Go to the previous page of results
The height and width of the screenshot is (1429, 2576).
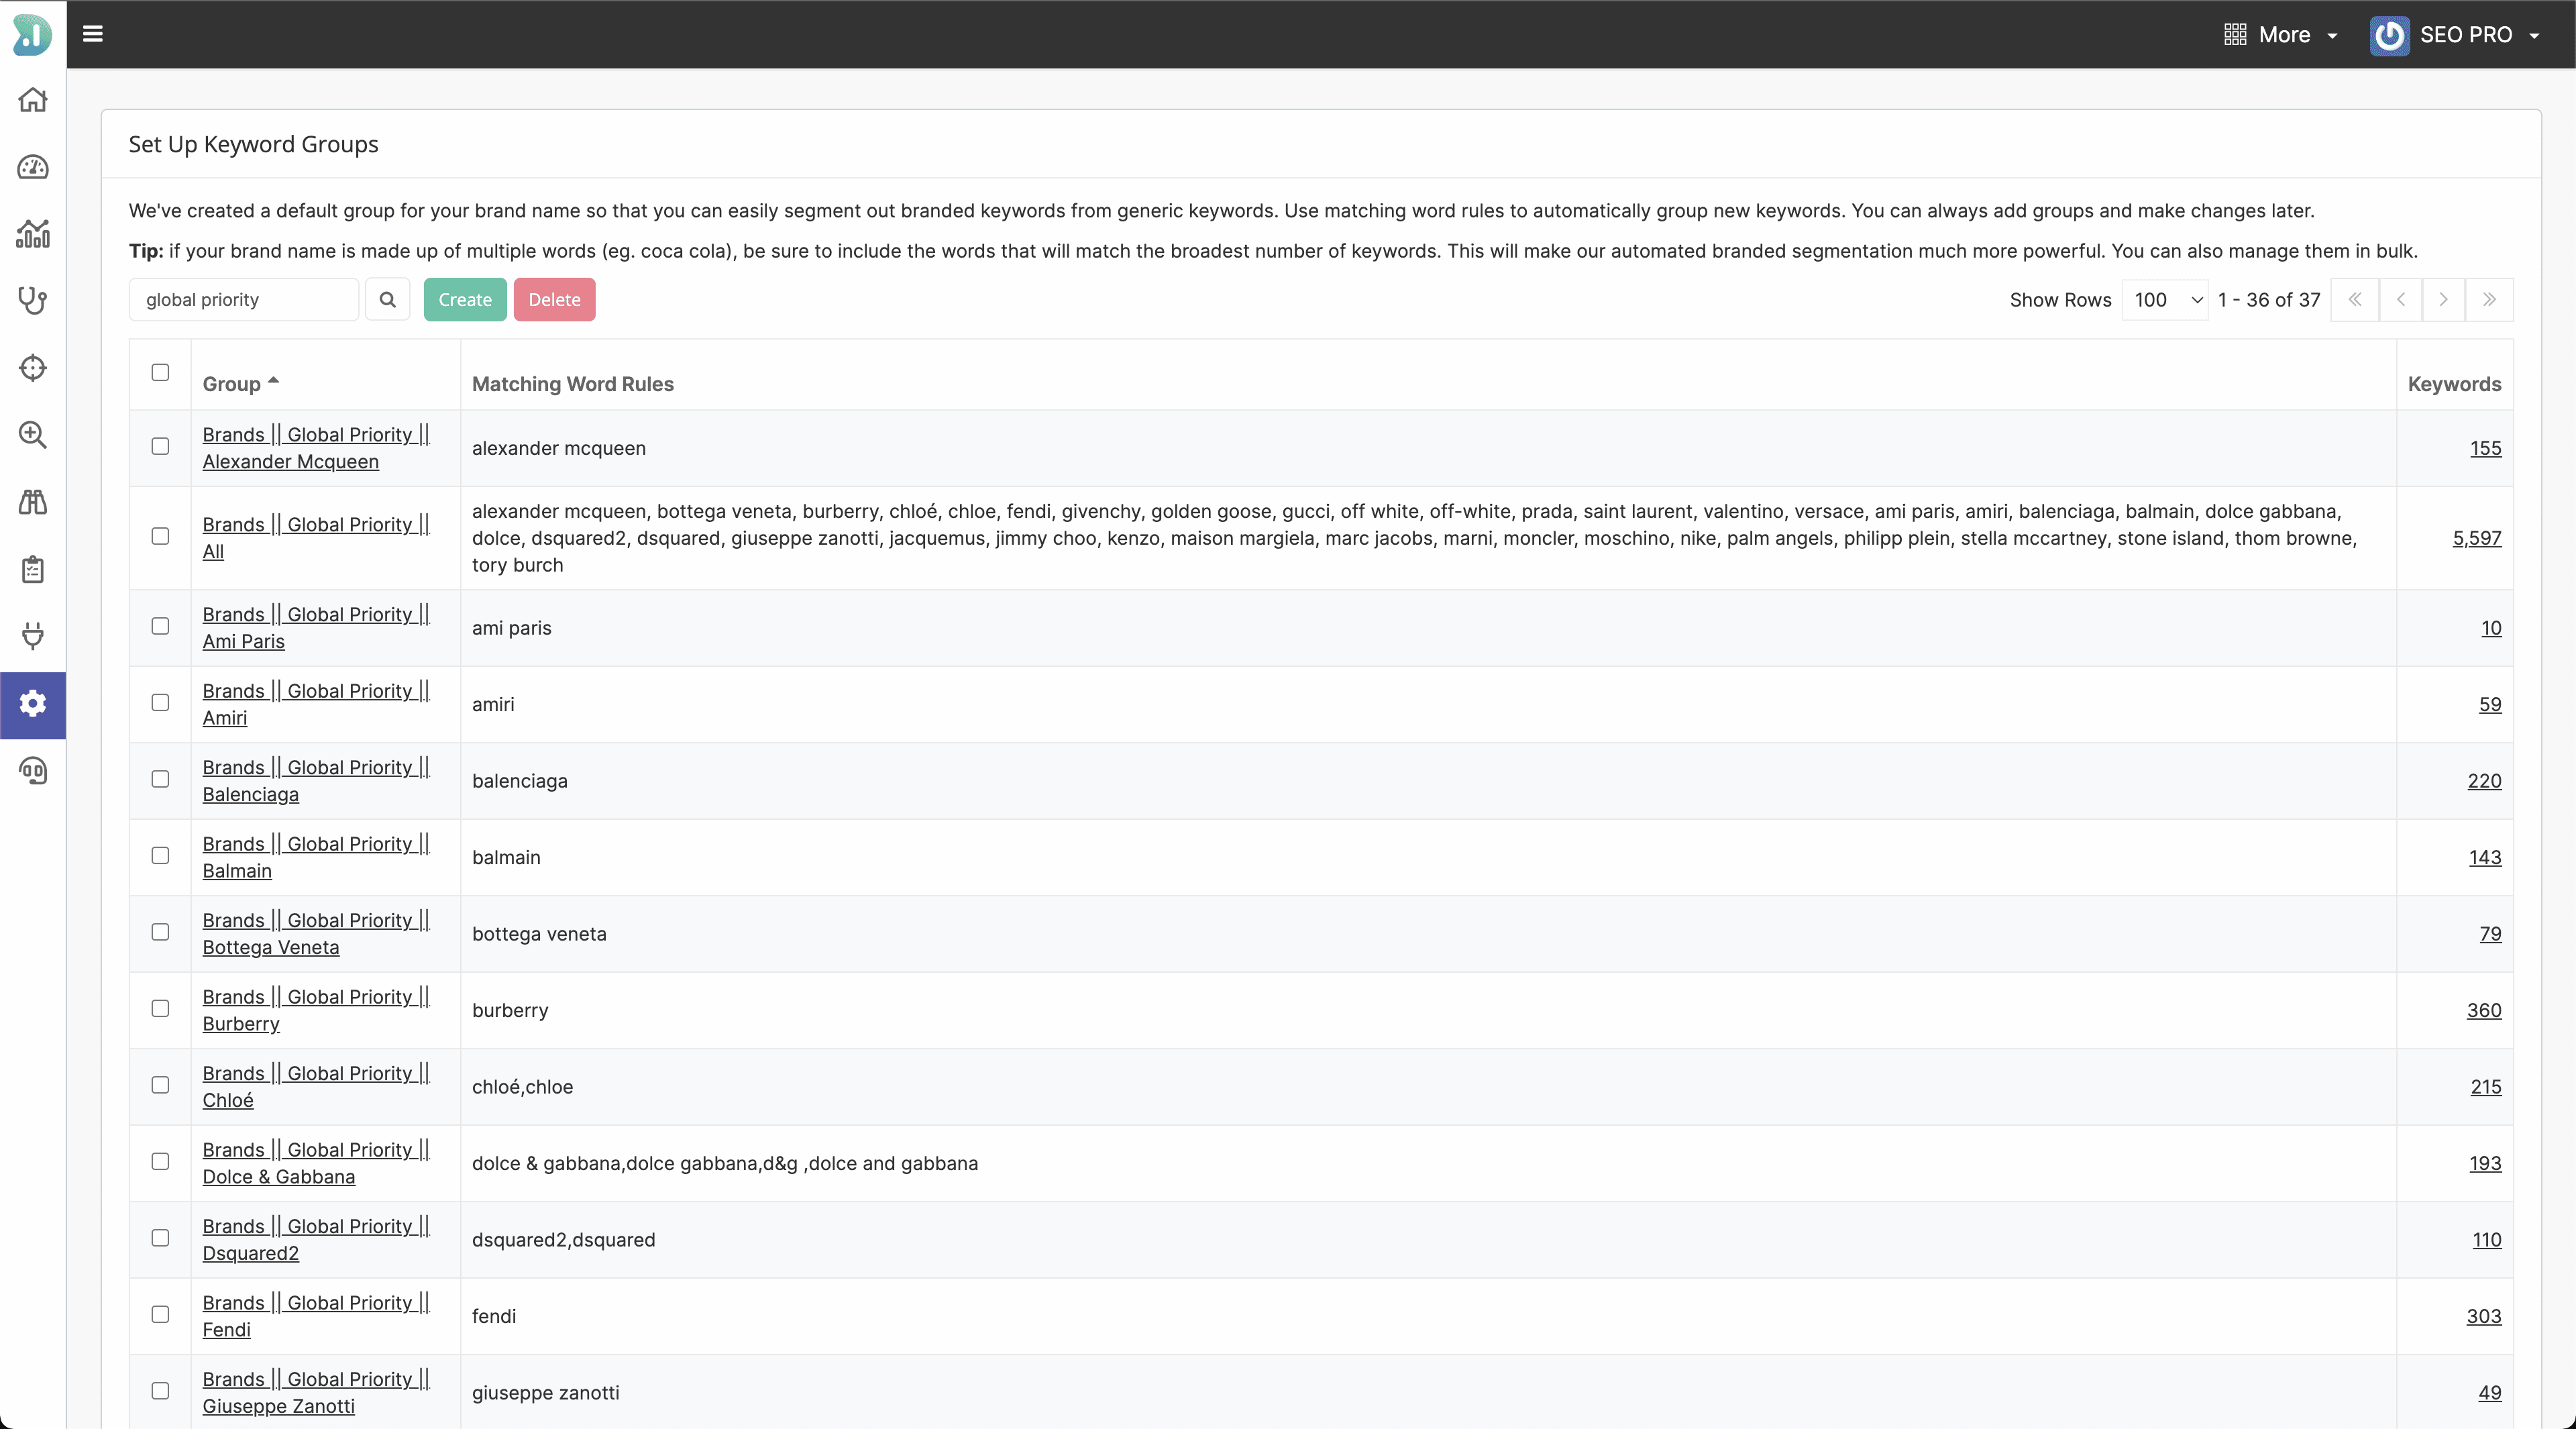(x=2400, y=299)
